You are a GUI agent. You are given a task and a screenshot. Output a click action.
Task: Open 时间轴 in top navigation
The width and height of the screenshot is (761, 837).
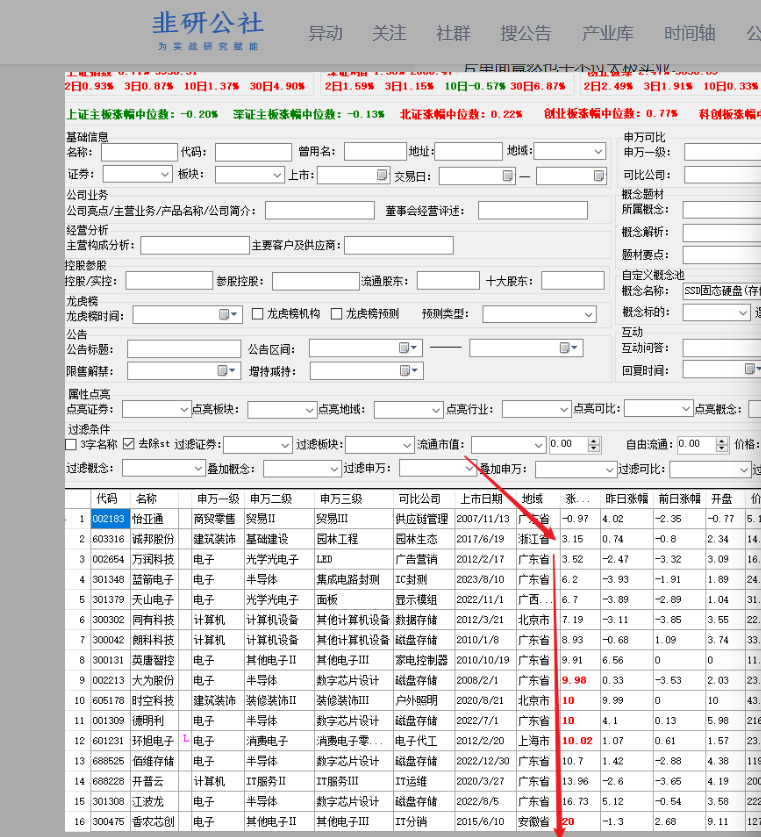click(689, 34)
